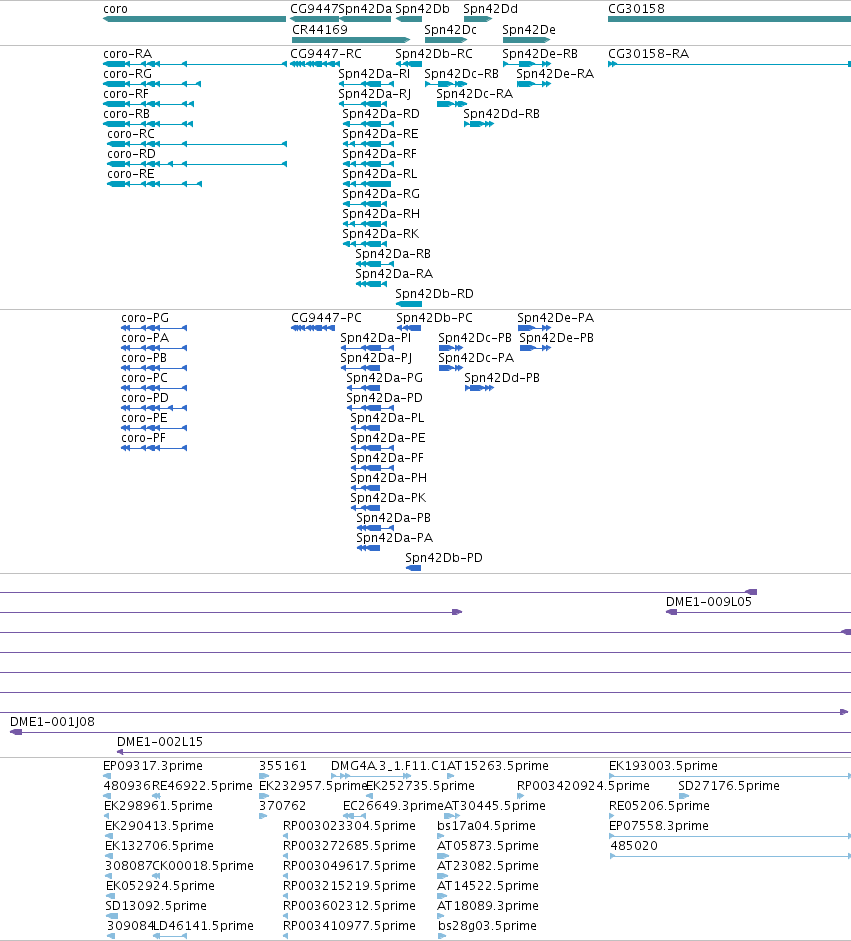Click the coro gene label
851x941 pixels.
point(115,9)
